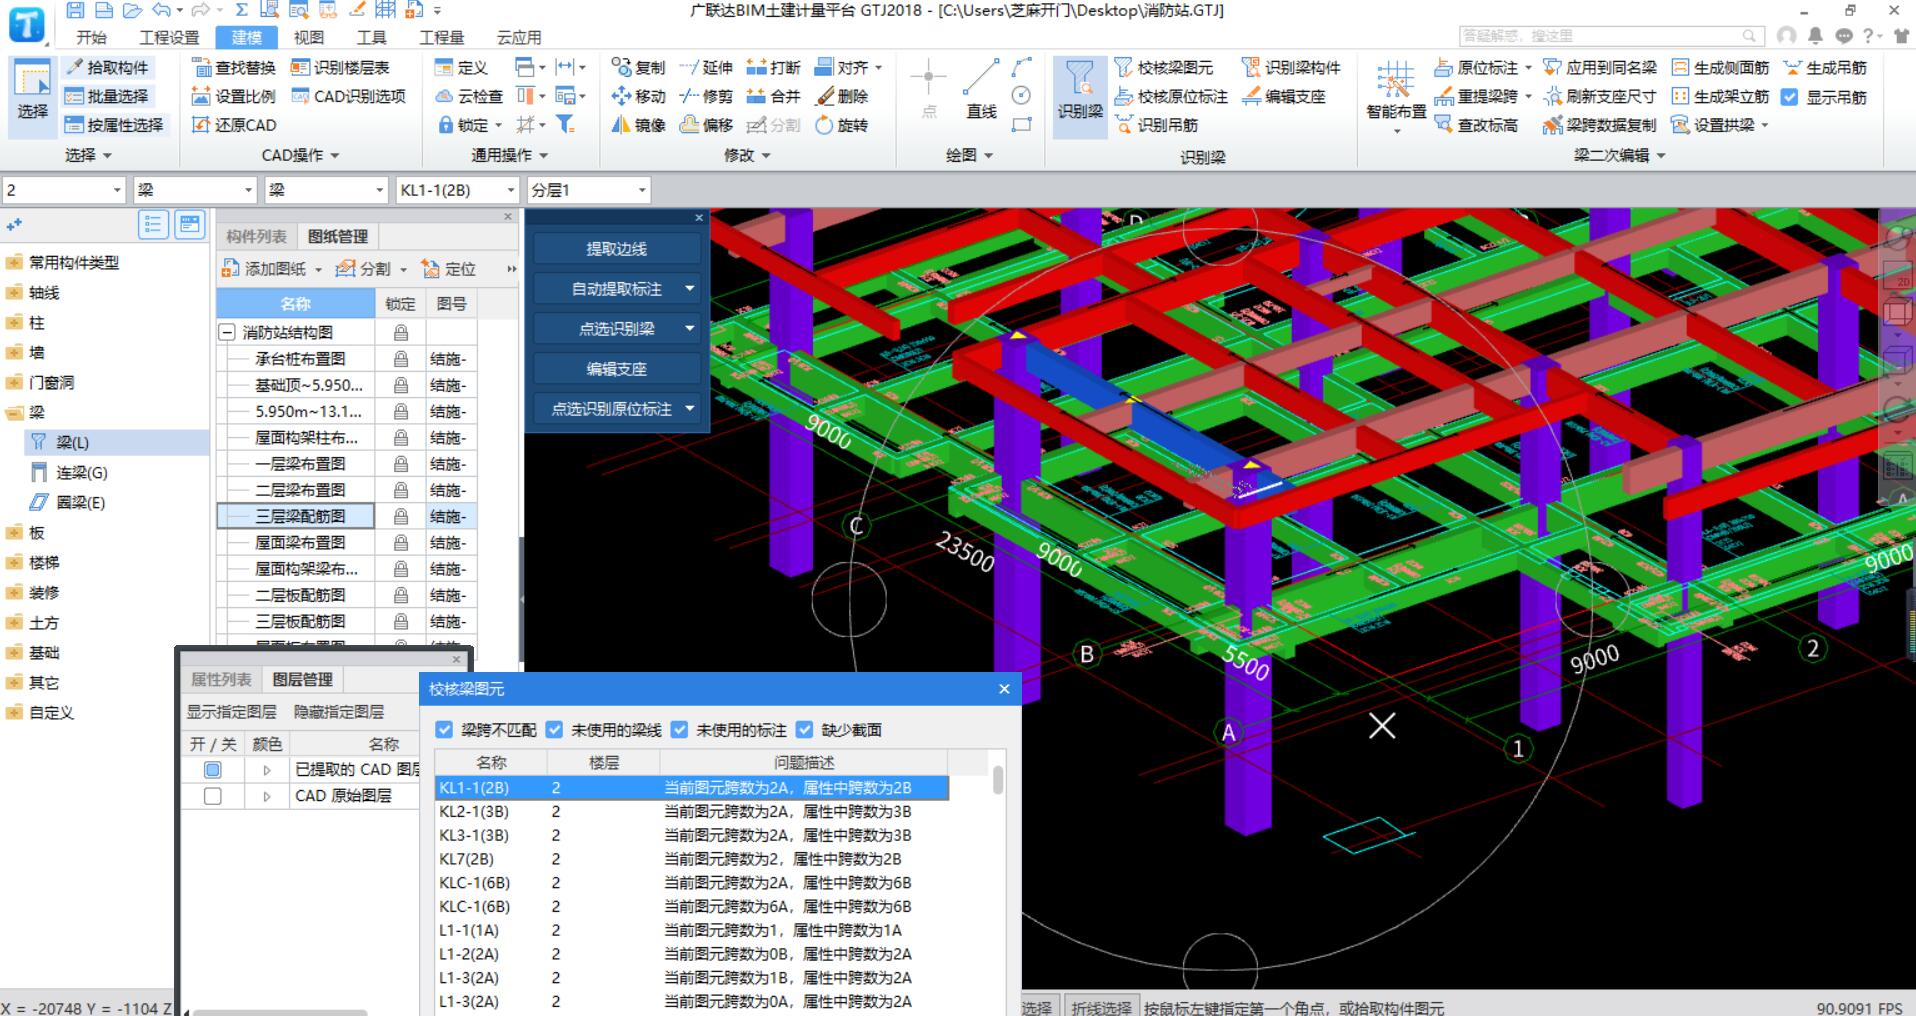Select the 镜像 mirror tool
The width and height of the screenshot is (1916, 1016).
(638, 125)
